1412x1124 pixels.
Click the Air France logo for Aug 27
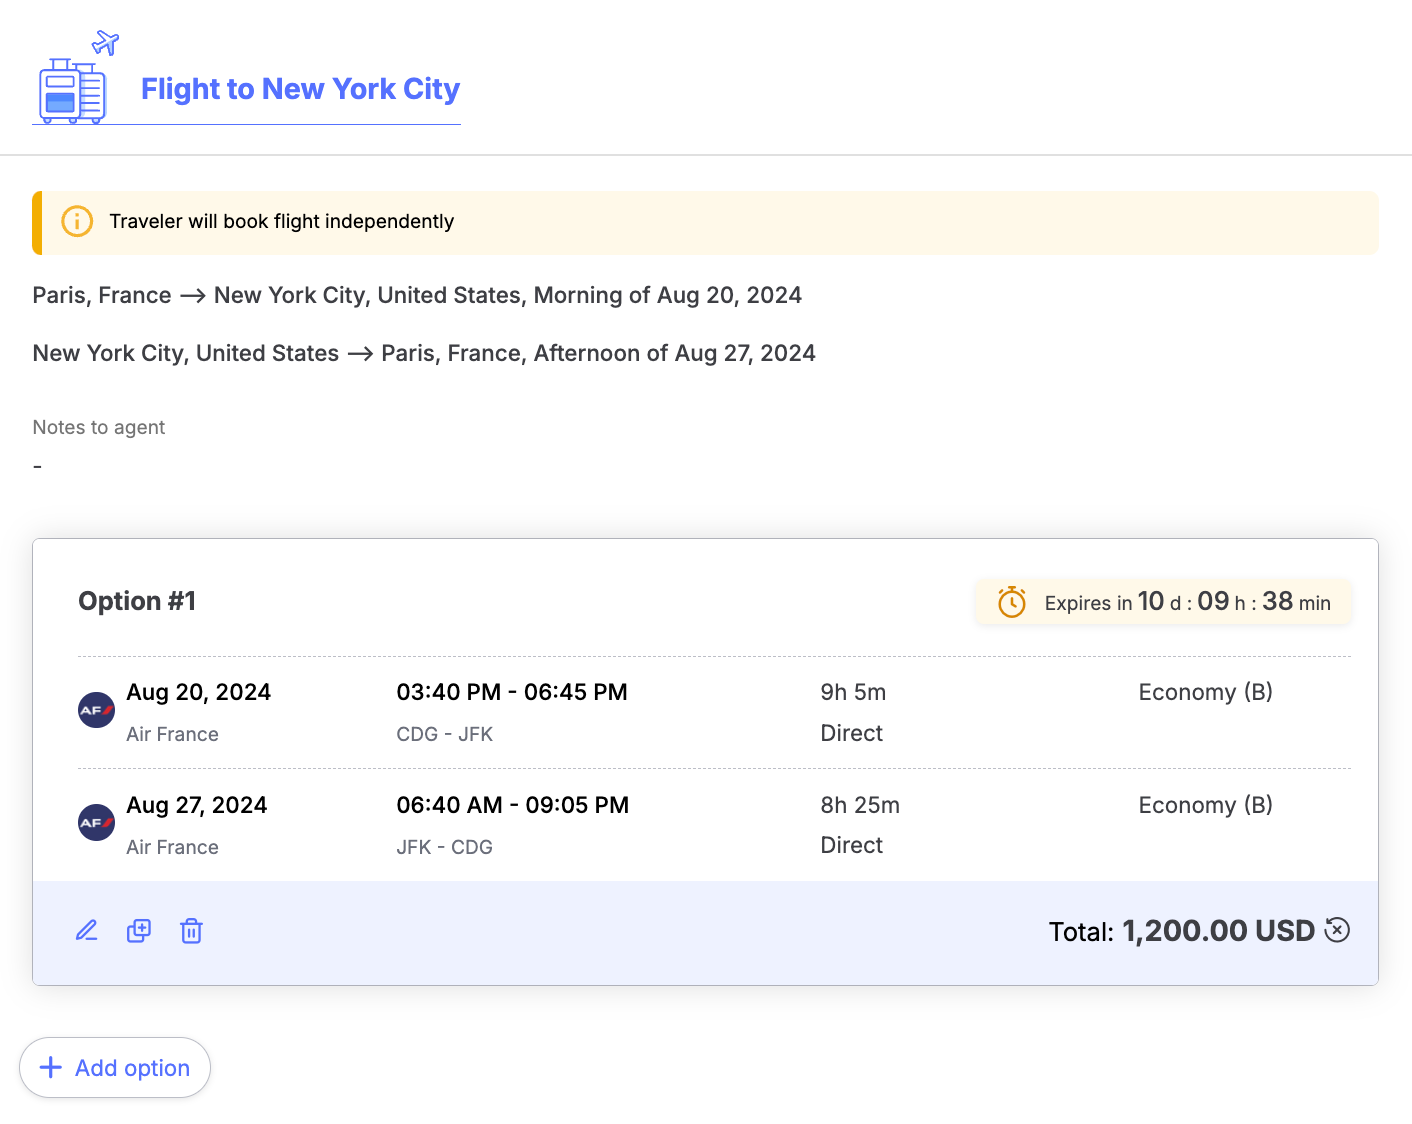point(96,823)
